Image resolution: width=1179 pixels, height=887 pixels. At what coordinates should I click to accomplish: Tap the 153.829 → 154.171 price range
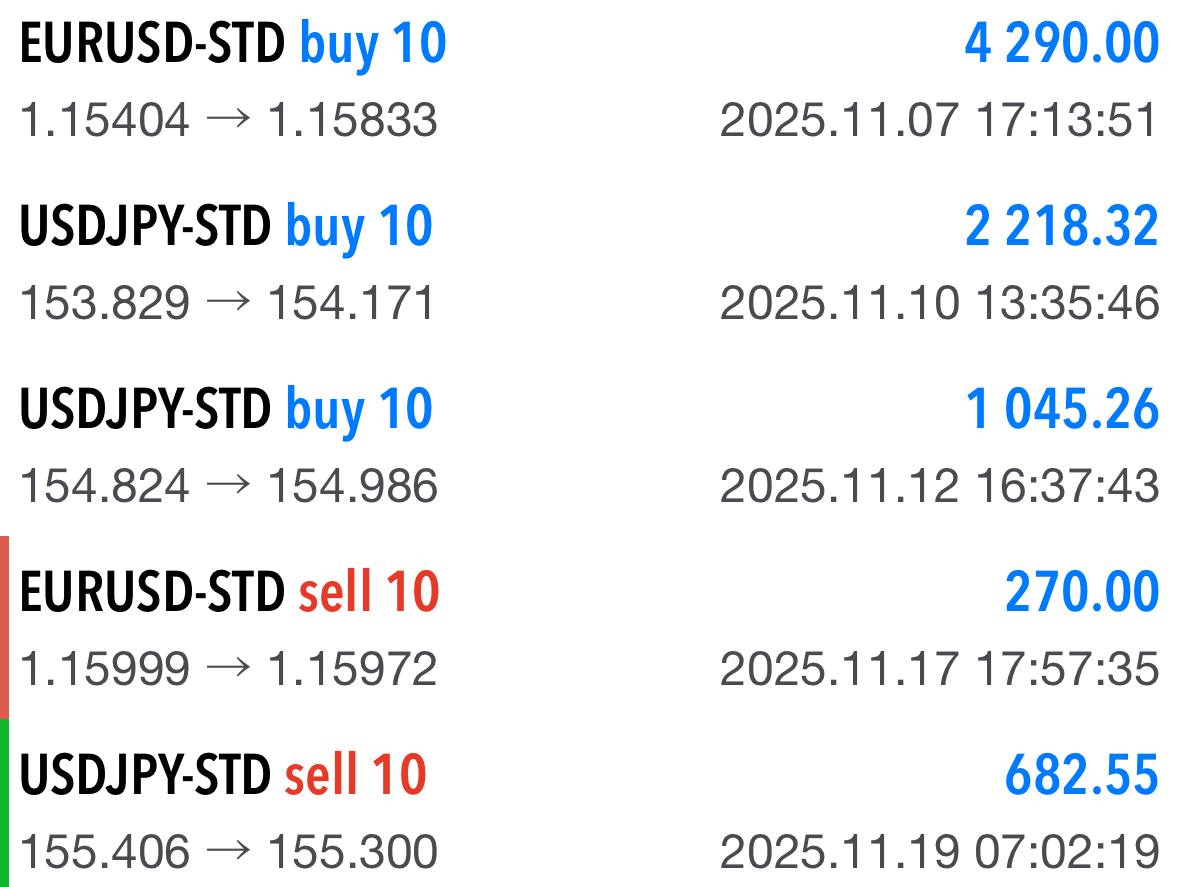228,303
